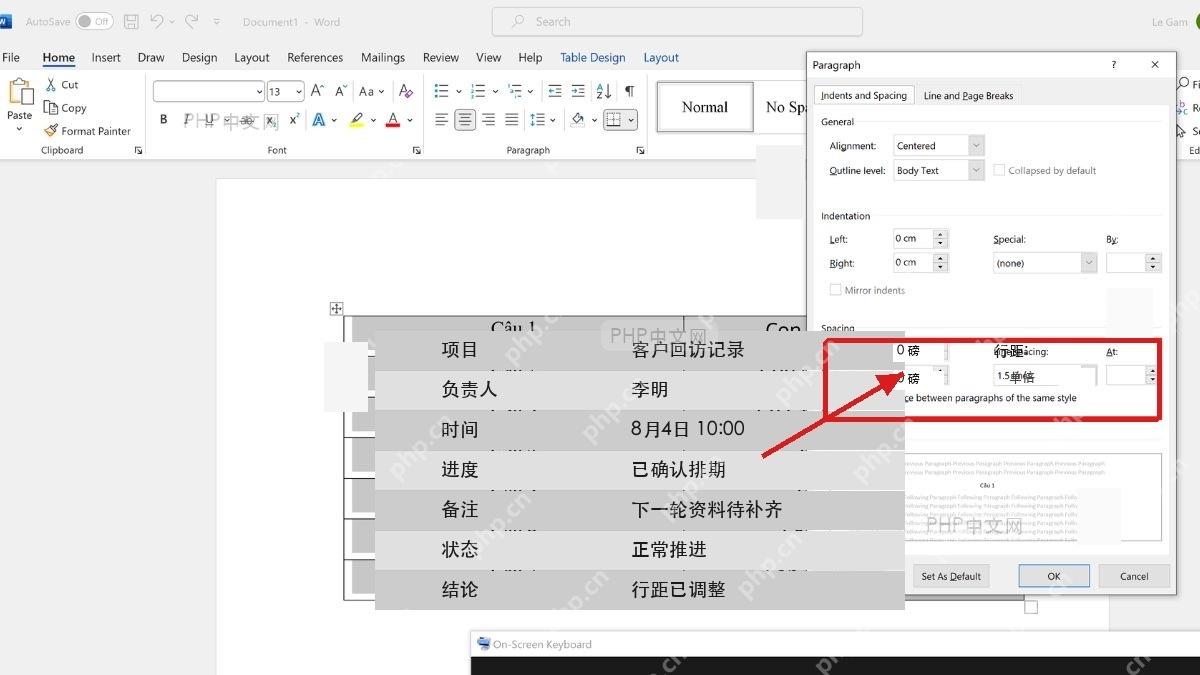Toggle Center alignment in ribbon
The image size is (1200, 675).
point(465,120)
